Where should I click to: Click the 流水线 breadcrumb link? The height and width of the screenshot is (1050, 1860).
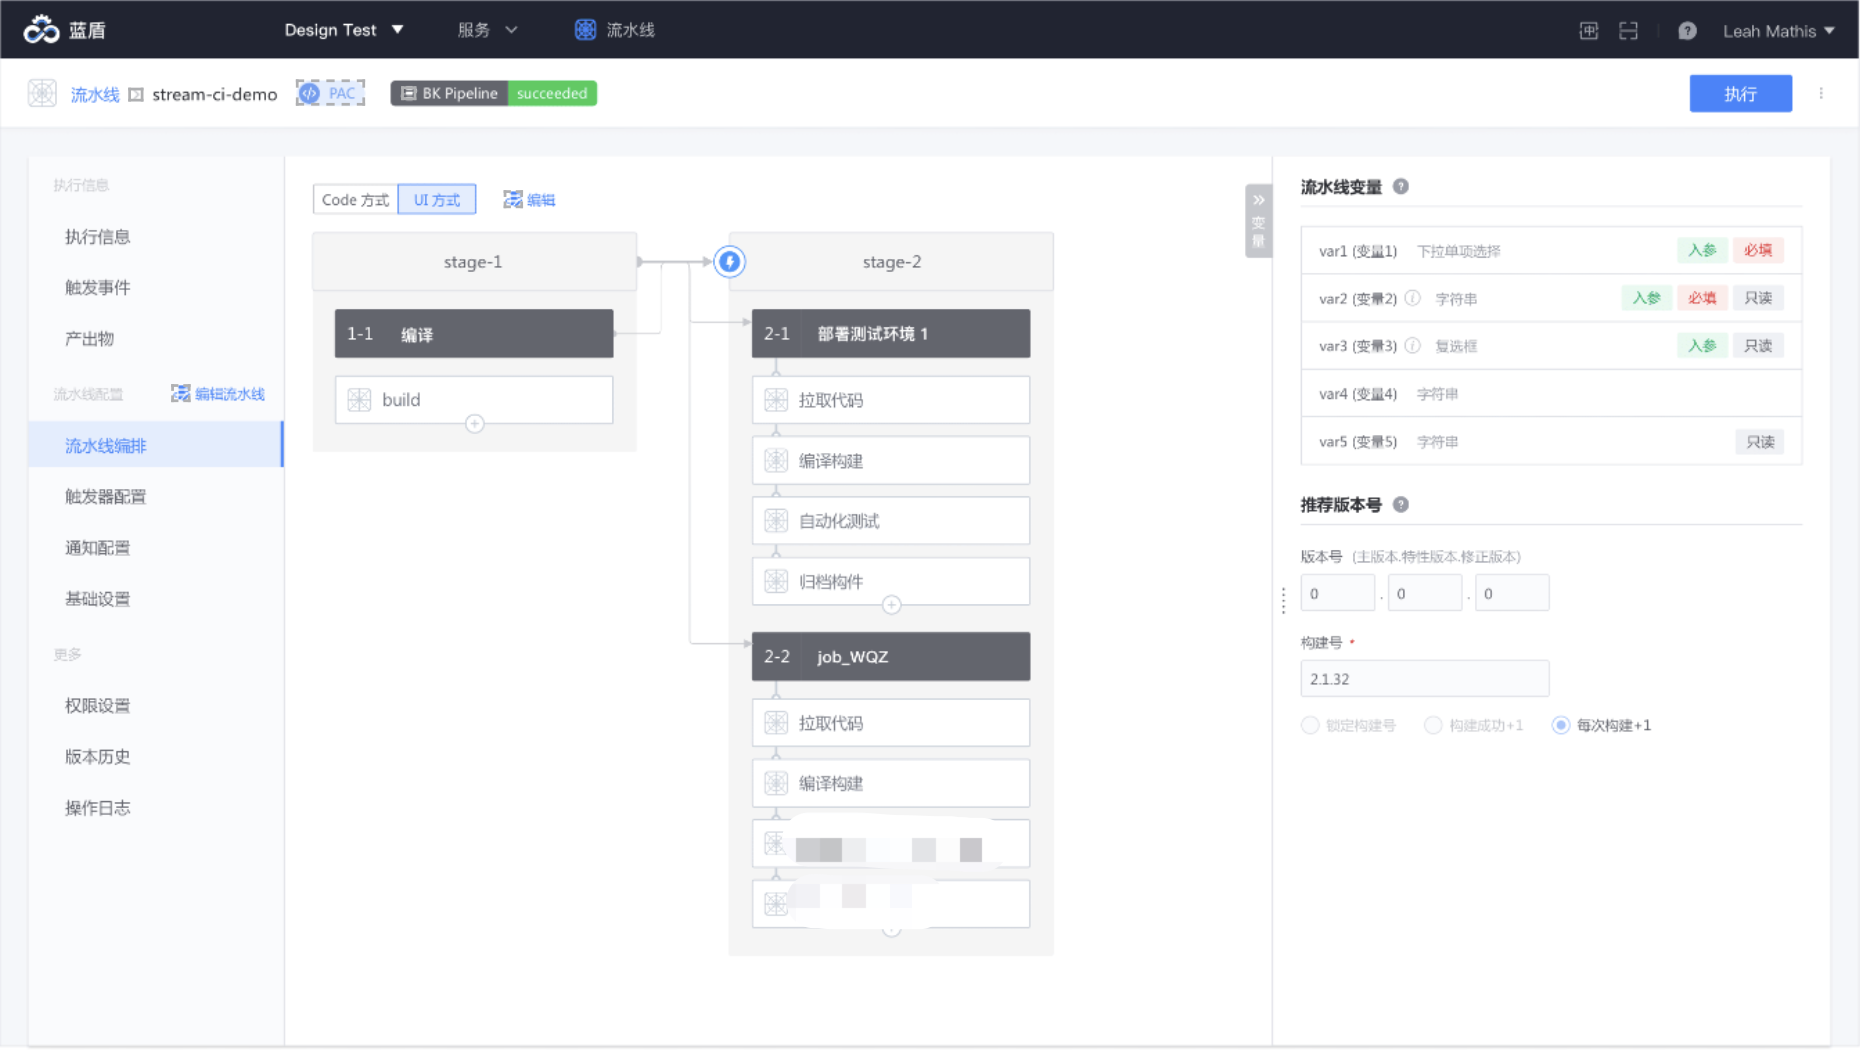click(94, 93)
